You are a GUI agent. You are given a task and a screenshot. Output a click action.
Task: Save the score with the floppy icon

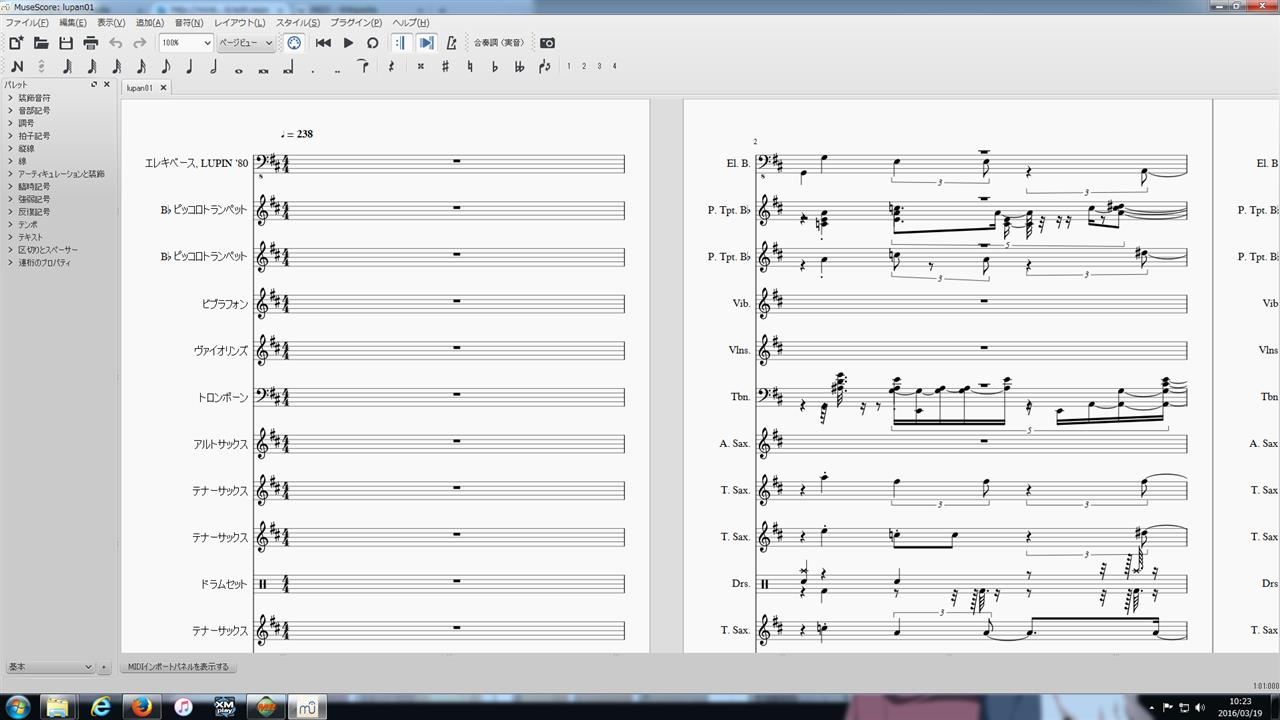pos(66,43)
